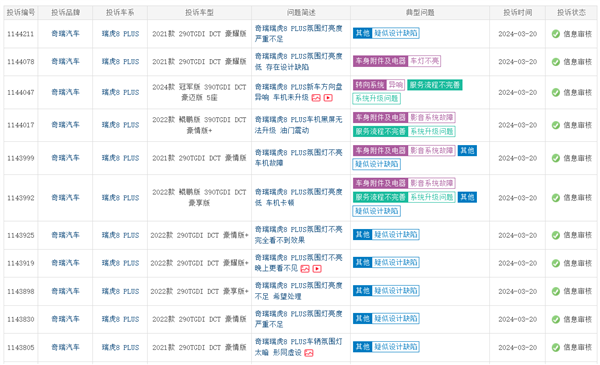Click the 疑似设计缺陷 tag in complaint 1143999
The width and height of the screenshot is (600, 365).
(x=377, y=165)
